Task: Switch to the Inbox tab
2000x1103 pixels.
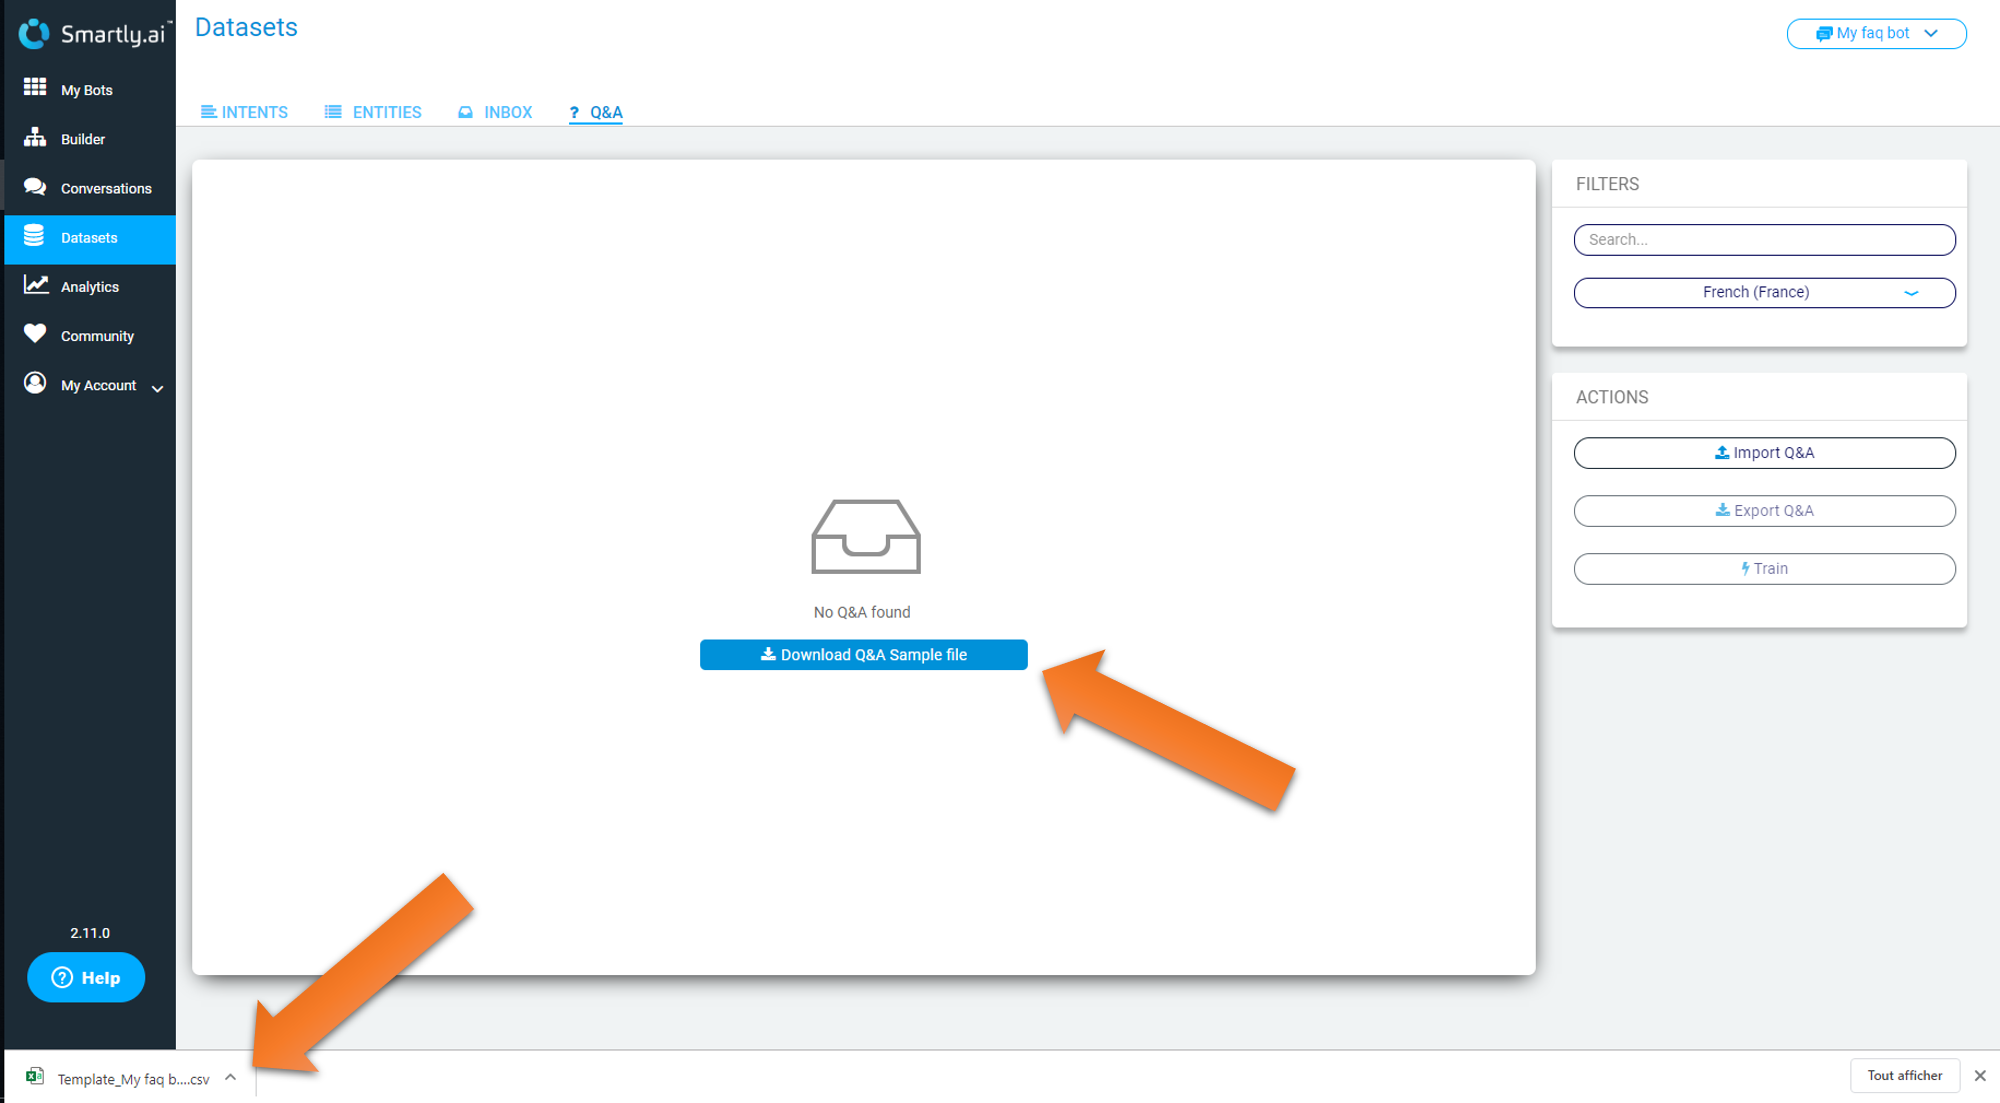Action: pos(495,112)
